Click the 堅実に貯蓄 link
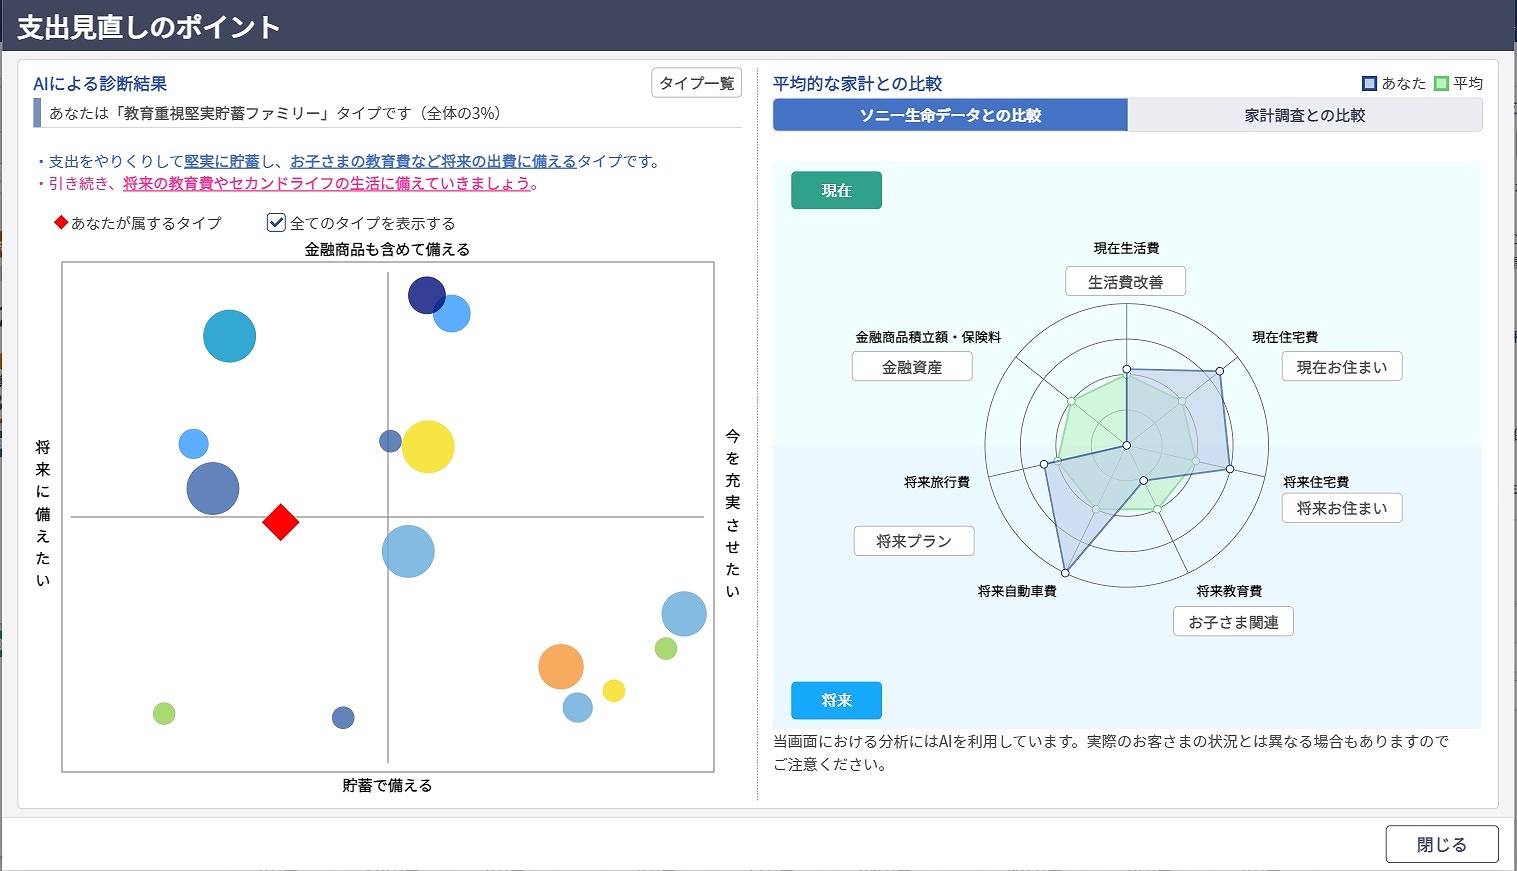This screenshot has width=1517, height=871. coord(222,161)
